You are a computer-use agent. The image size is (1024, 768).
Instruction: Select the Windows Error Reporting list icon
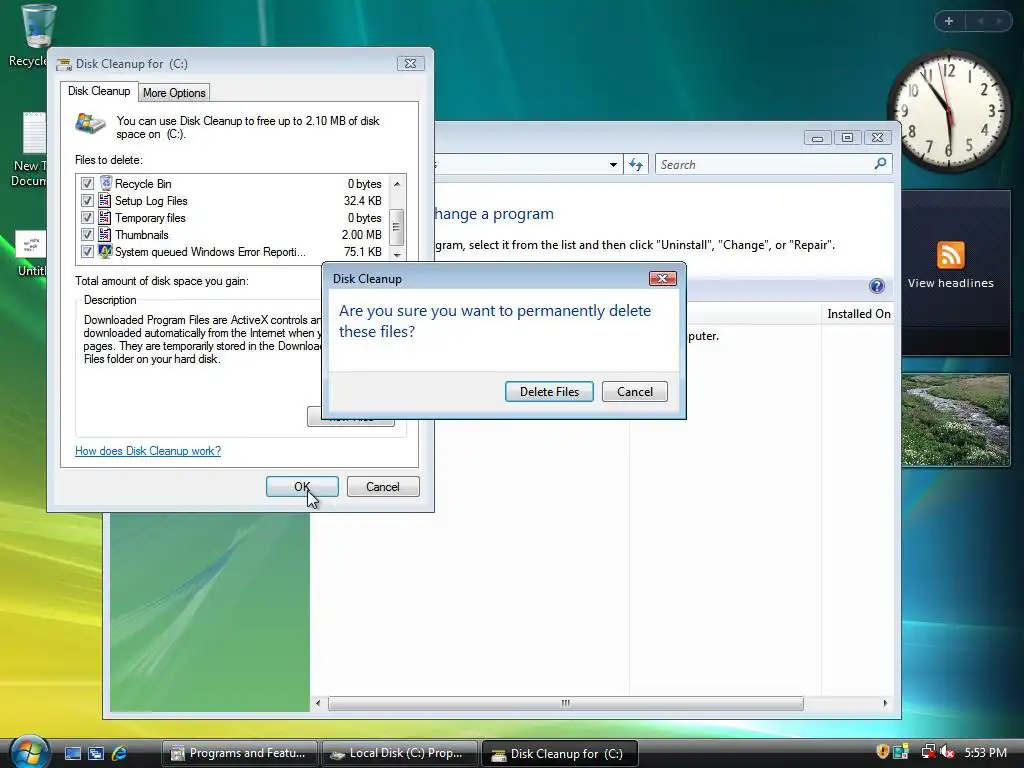click(x=105, y=251)
